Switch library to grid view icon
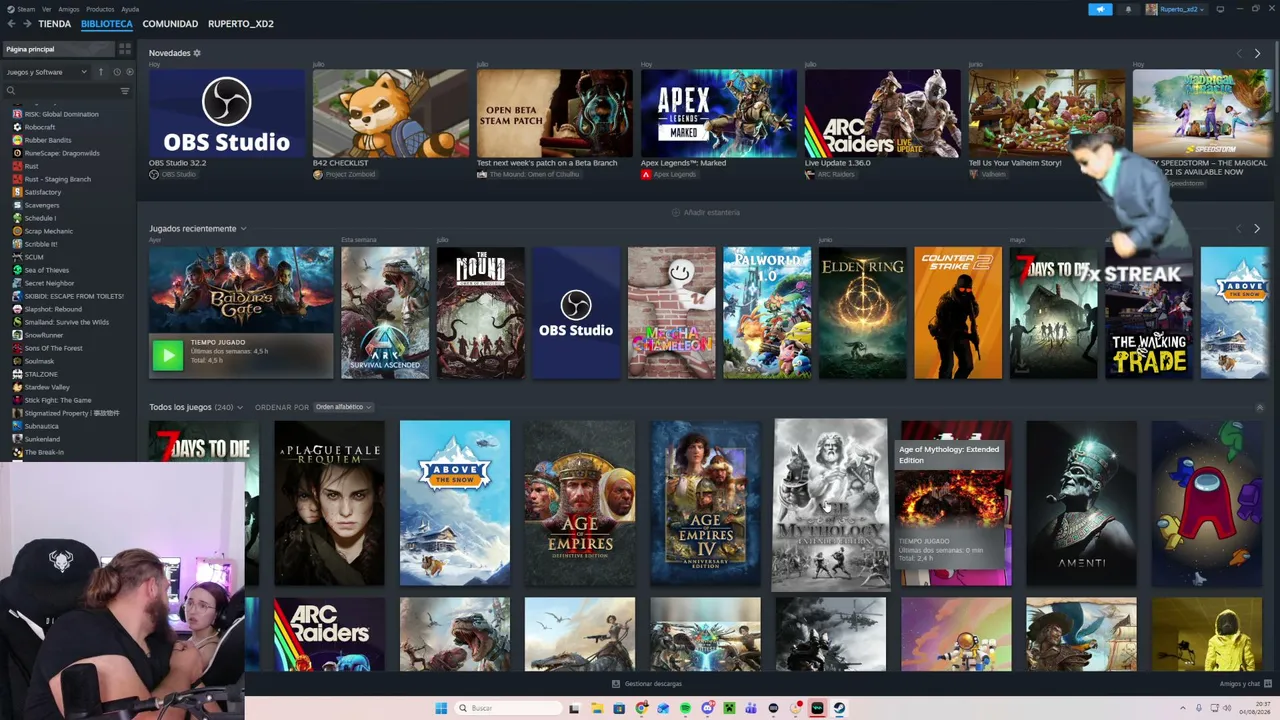 (x=125, y=49)
